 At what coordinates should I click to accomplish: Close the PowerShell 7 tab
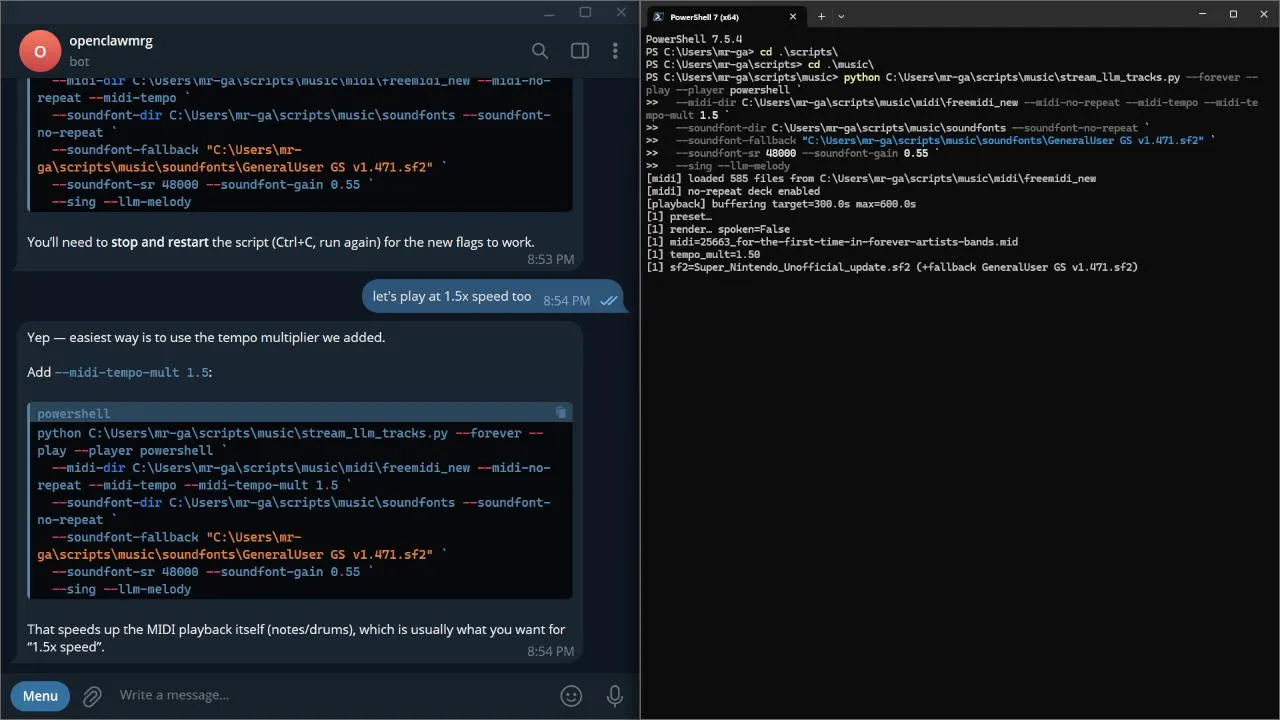tap(793, 16)
